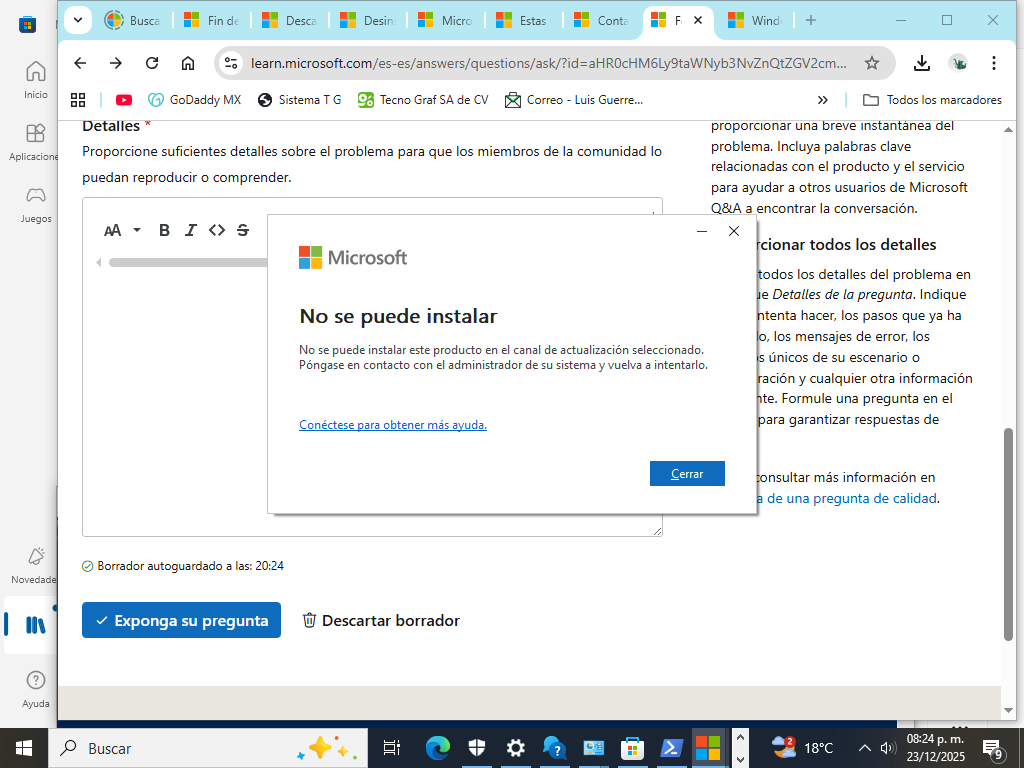
Task: Click the page vertical scrollbar thumb
Action: (x=1008, y=534)
